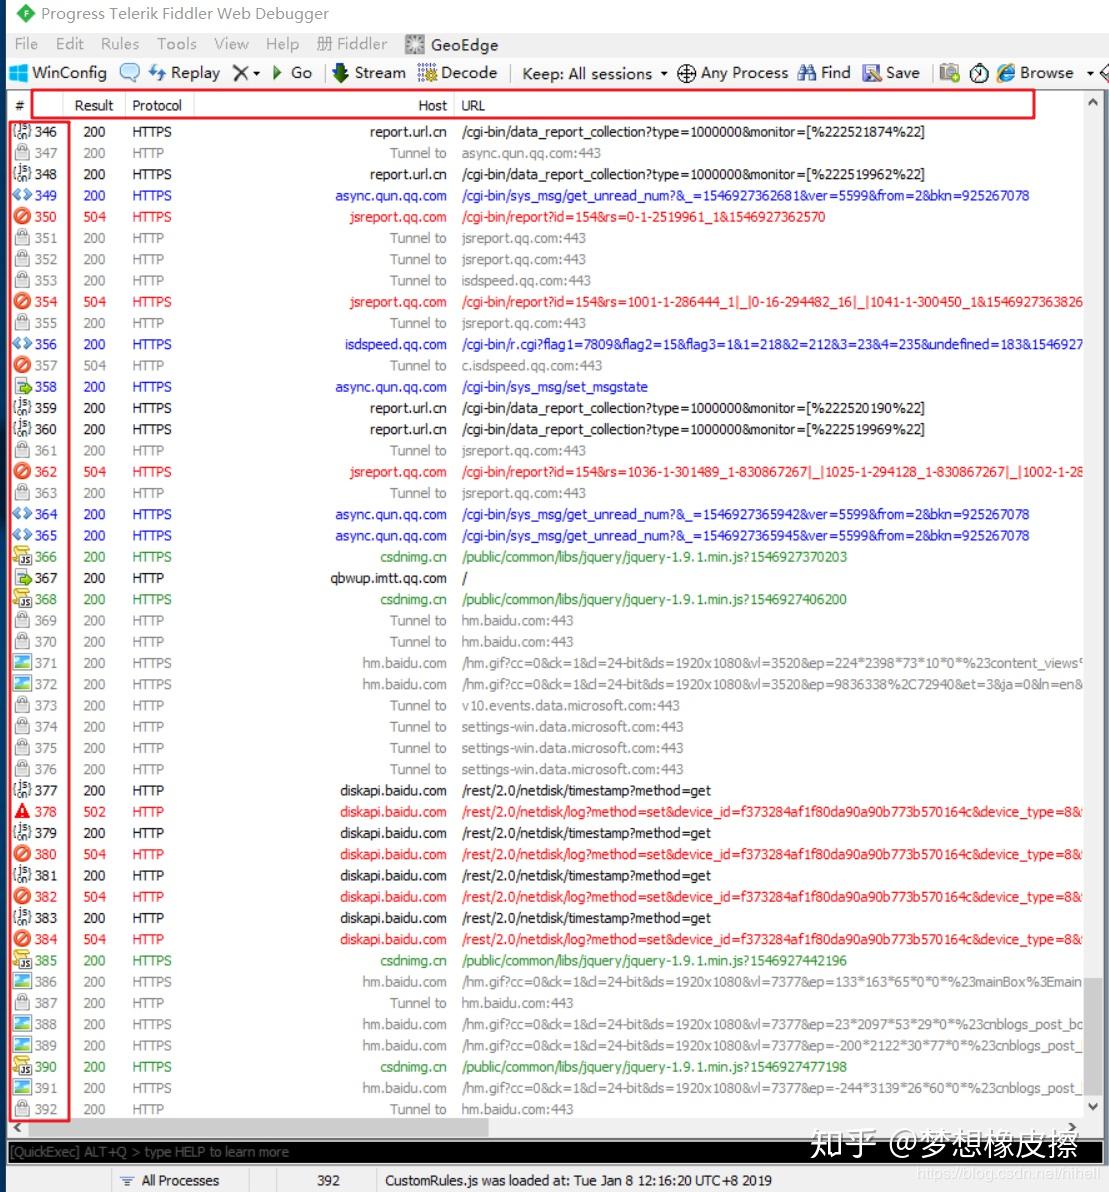The image size is (1109, 1192).
Task: Click the red blocked icon of session 350
Action: pos(22,217)
